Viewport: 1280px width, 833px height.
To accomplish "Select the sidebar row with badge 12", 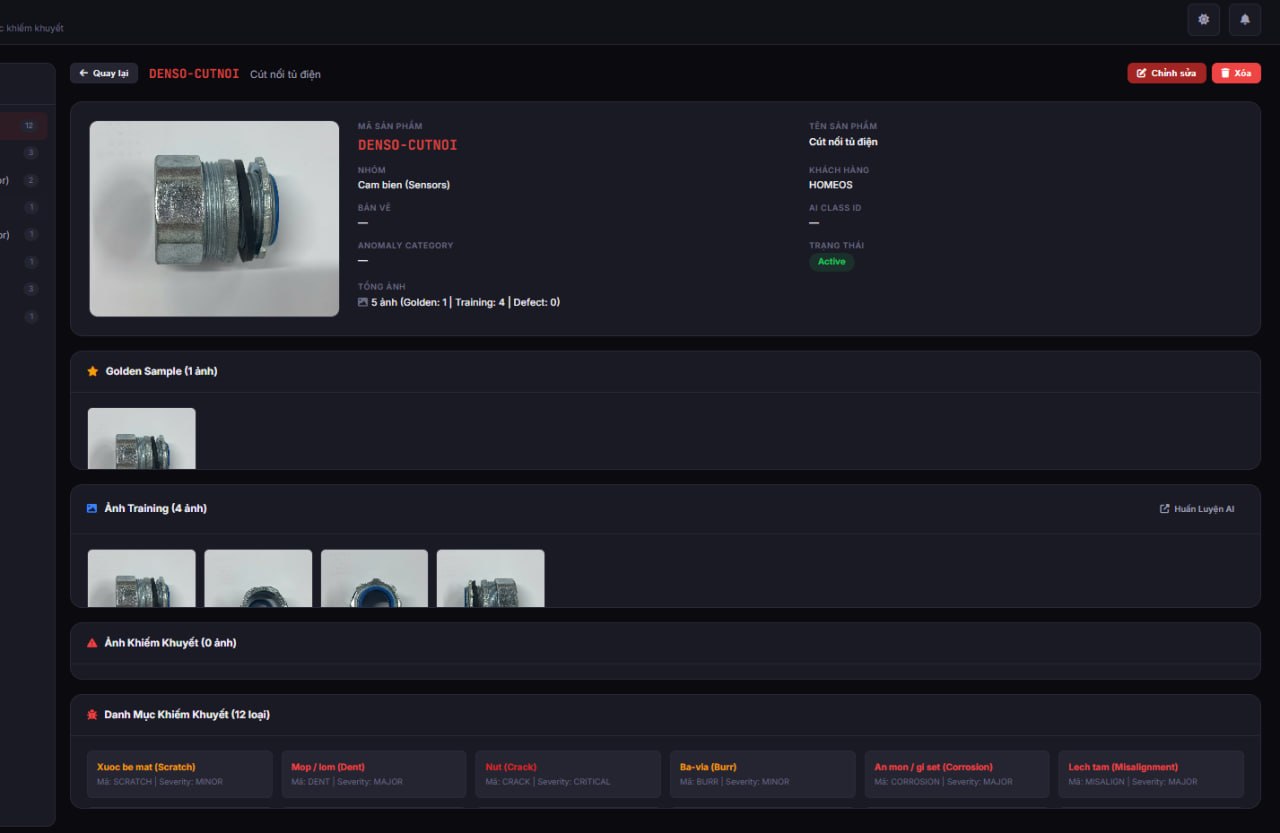I will click(x=23, y=126).
